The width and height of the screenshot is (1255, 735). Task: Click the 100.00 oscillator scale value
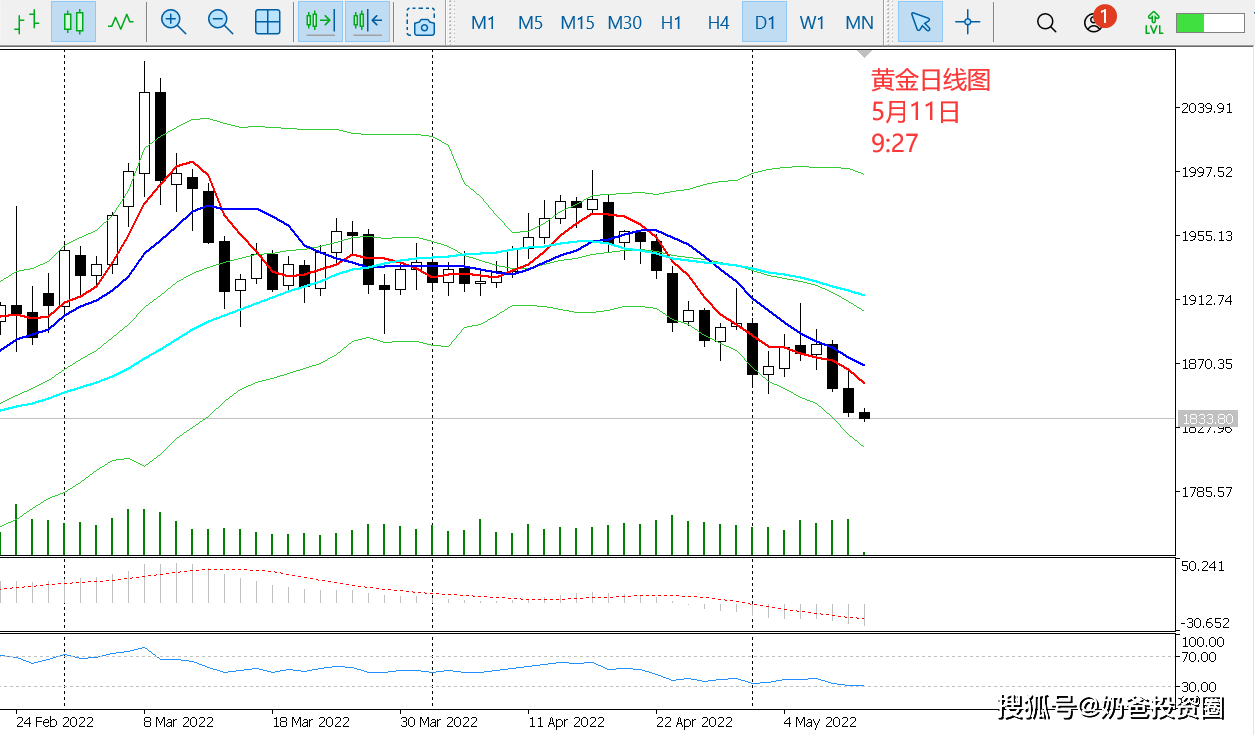[1203, 642]
